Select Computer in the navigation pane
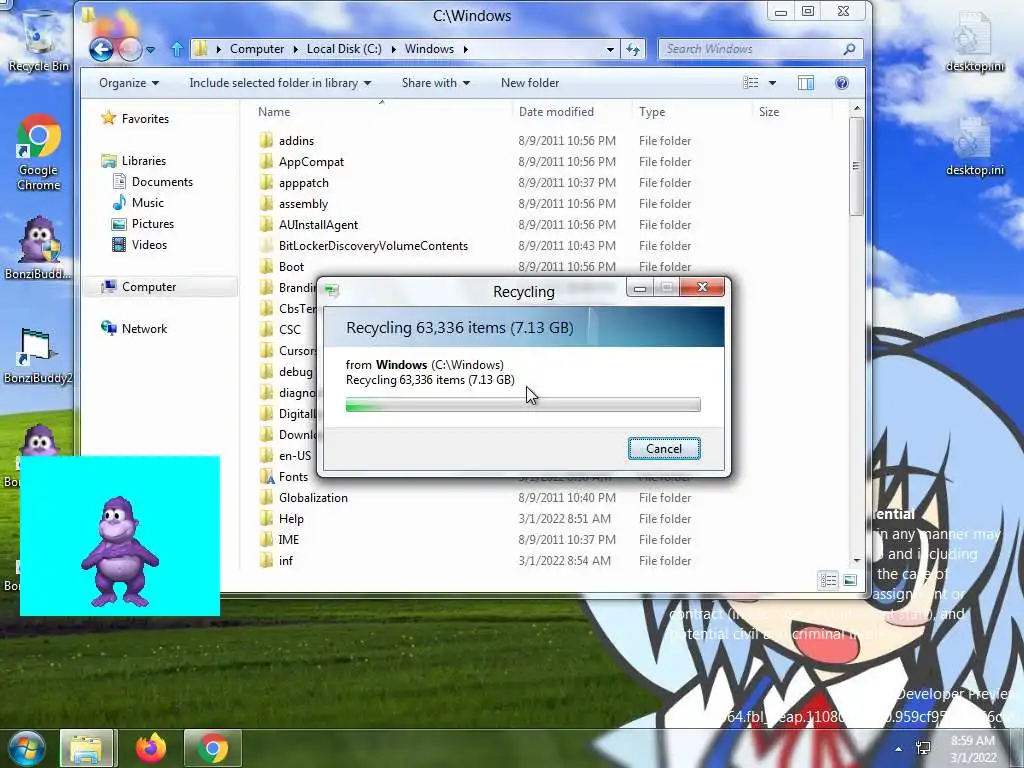The image size is (1024, 768). pos(138,287)
